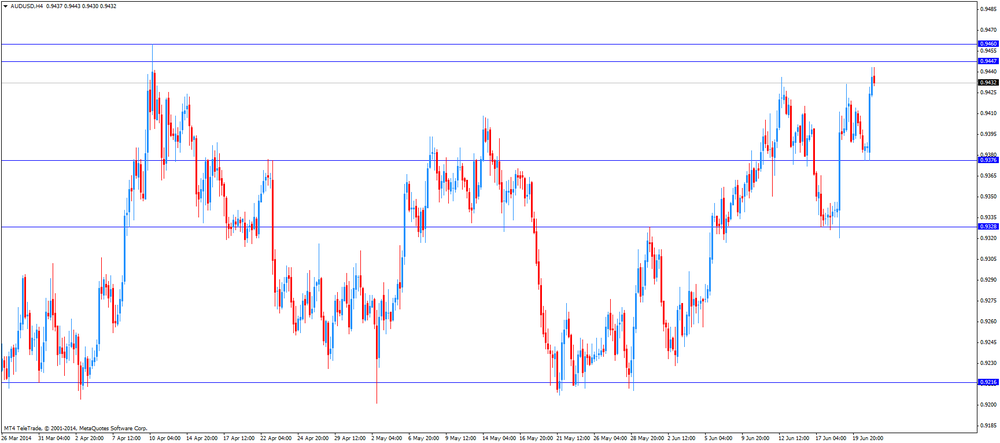Click the 0.9410 value on price scale
The image size is (1000, 443).
pyautogui.click(x=989, y=113)
